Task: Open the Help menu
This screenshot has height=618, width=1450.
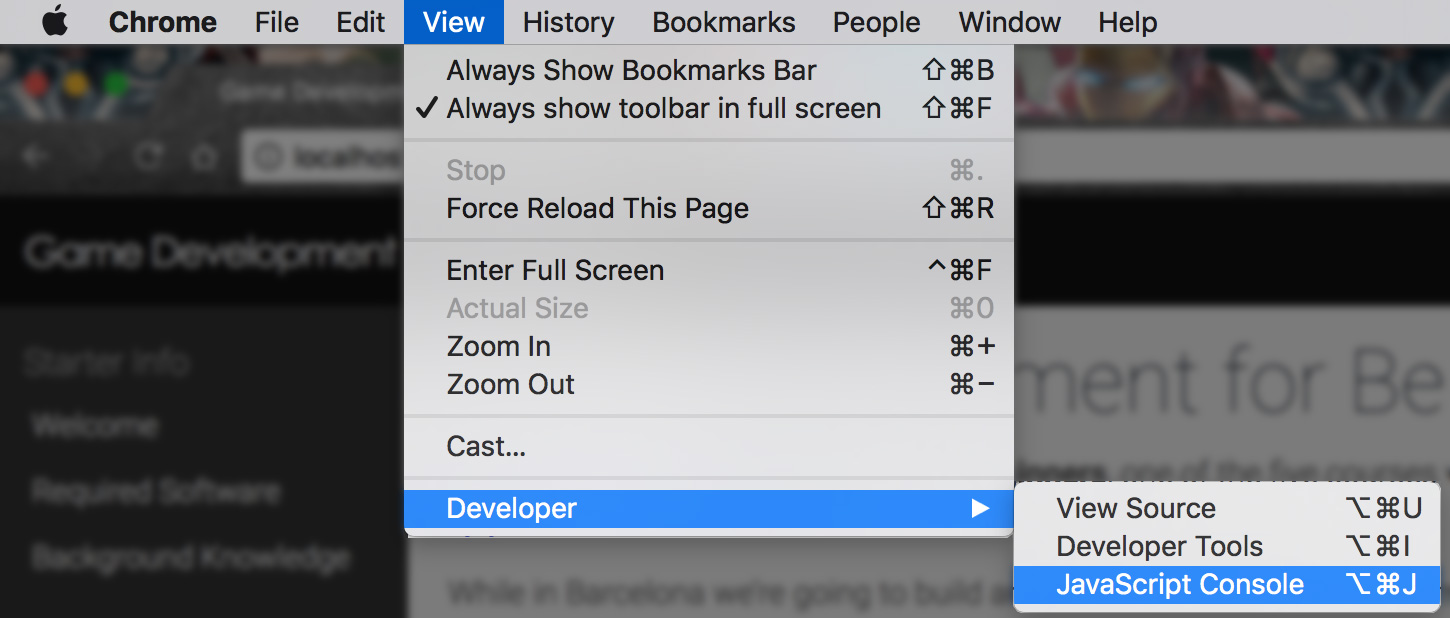Action: (1127, 22)
